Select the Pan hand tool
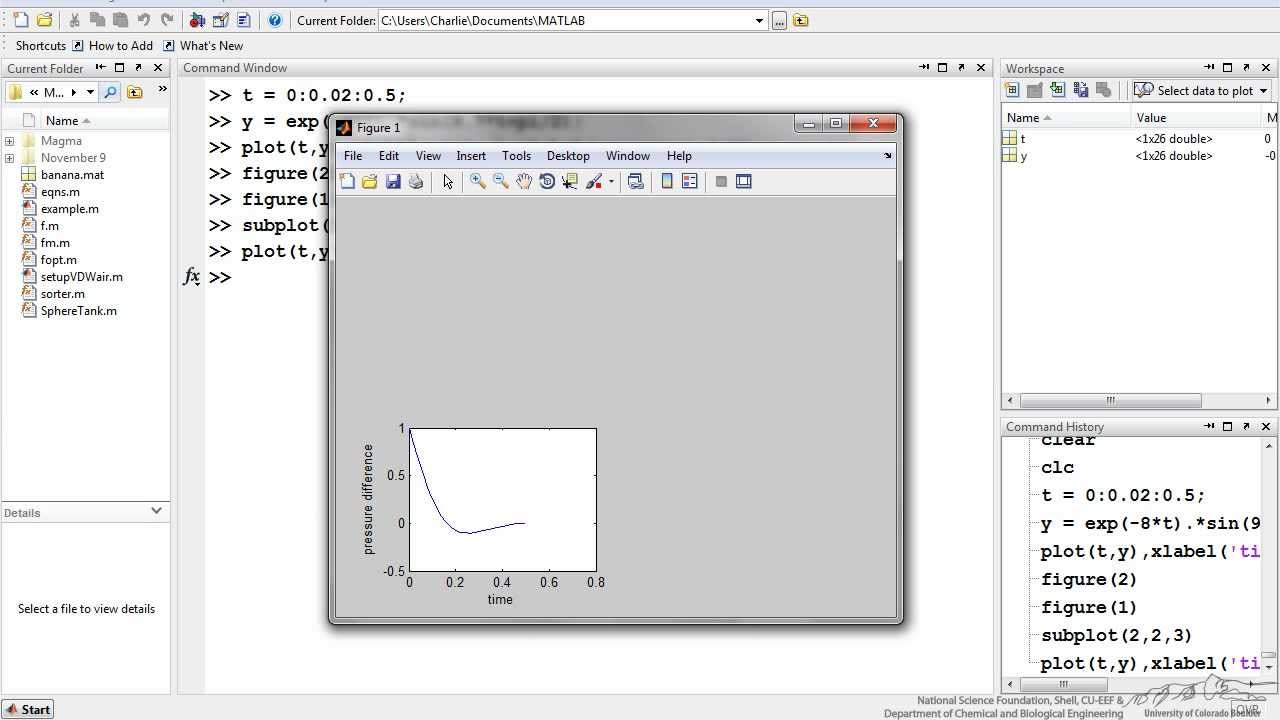Image resolution: width=1280 pixels, height=720 pixels. [x=524, y=181]
